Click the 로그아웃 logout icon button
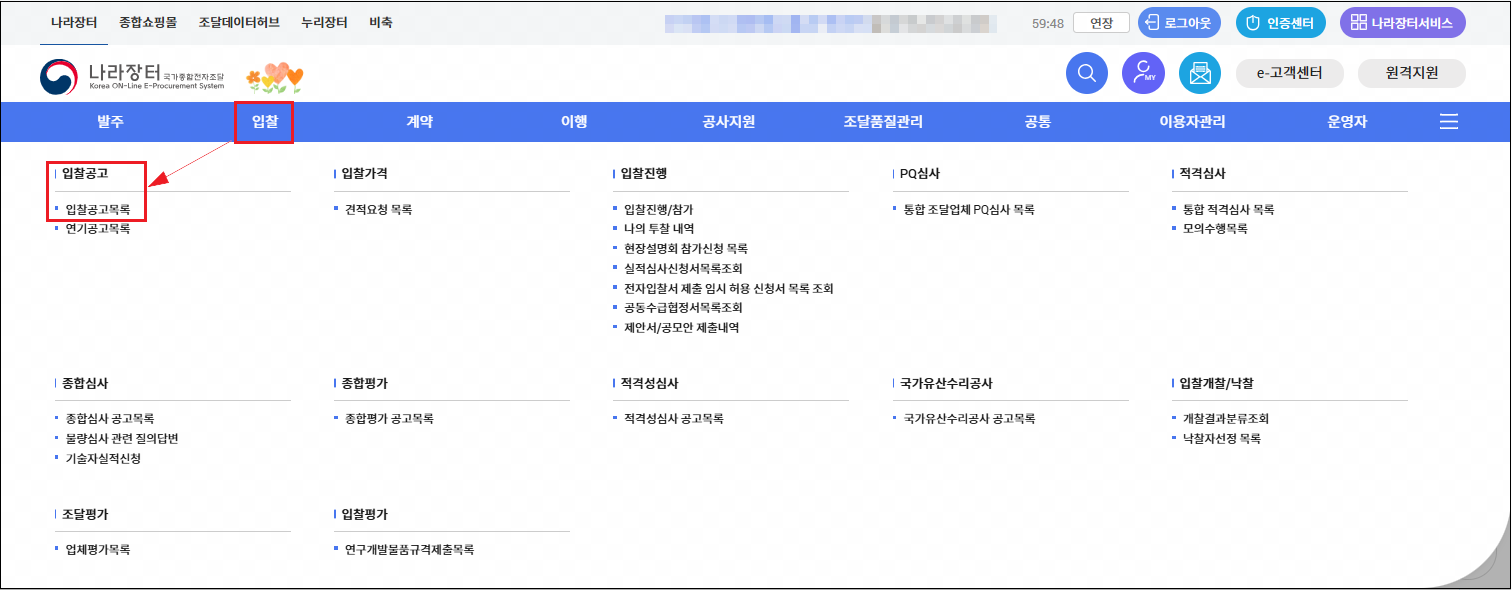Viewport: 1512px width, 590px height. tap(1178, 21)
